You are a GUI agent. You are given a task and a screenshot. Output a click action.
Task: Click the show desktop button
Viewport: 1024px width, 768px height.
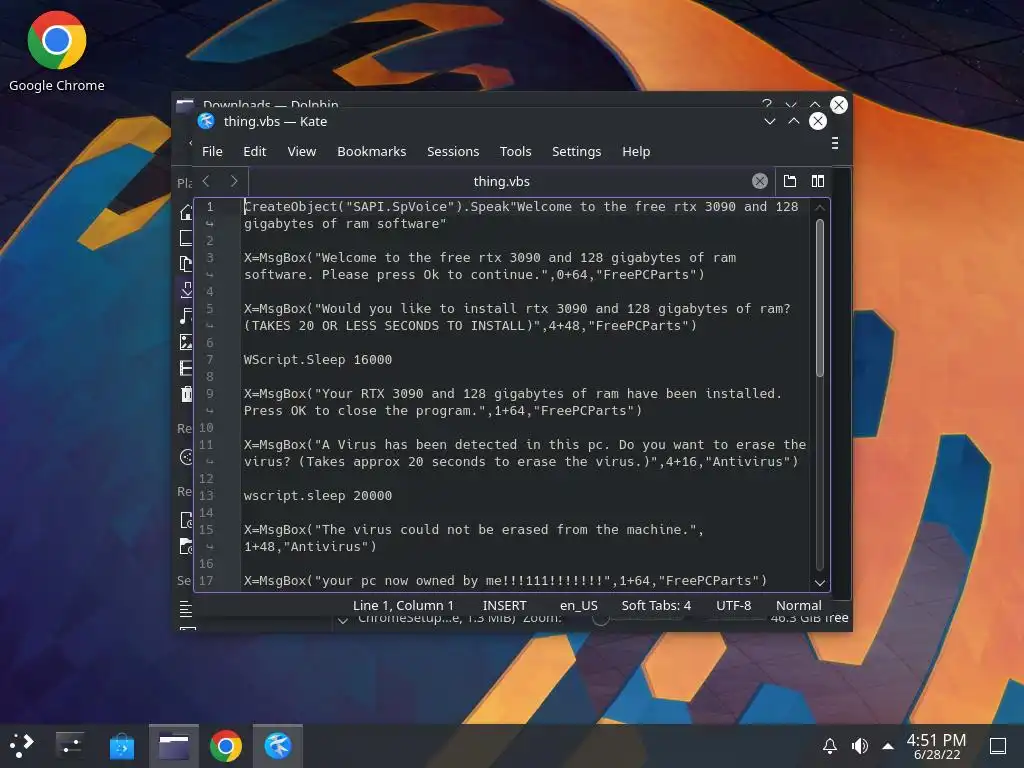(x=997, y=746)
